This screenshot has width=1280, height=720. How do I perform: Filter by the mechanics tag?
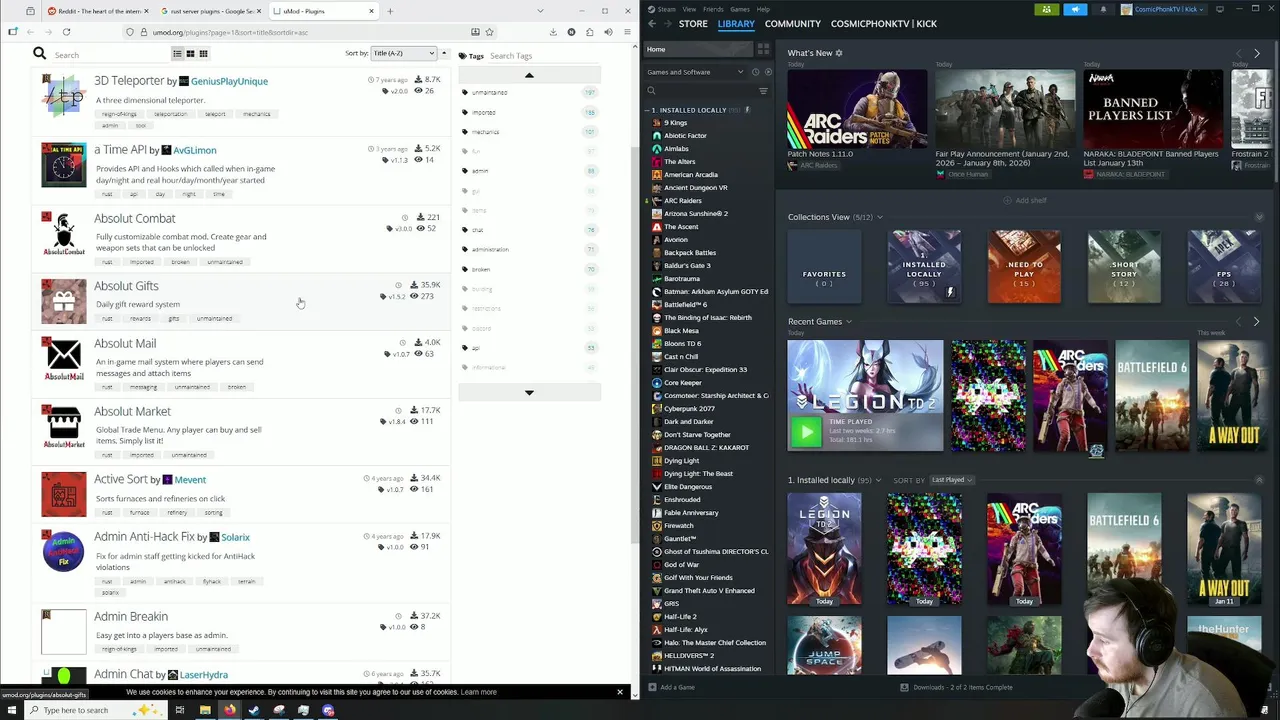click(x=485, y=132)
